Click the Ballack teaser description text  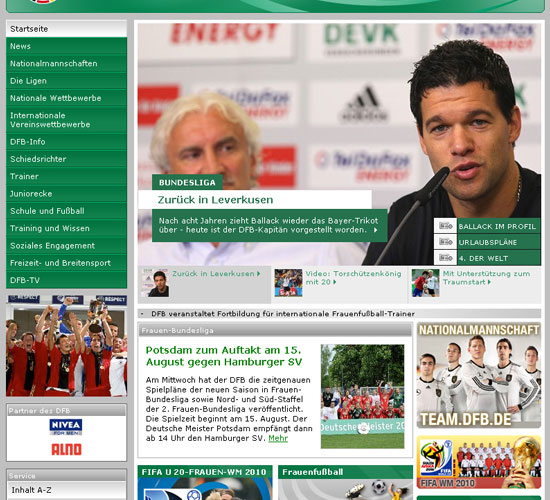tap(268, 225)
